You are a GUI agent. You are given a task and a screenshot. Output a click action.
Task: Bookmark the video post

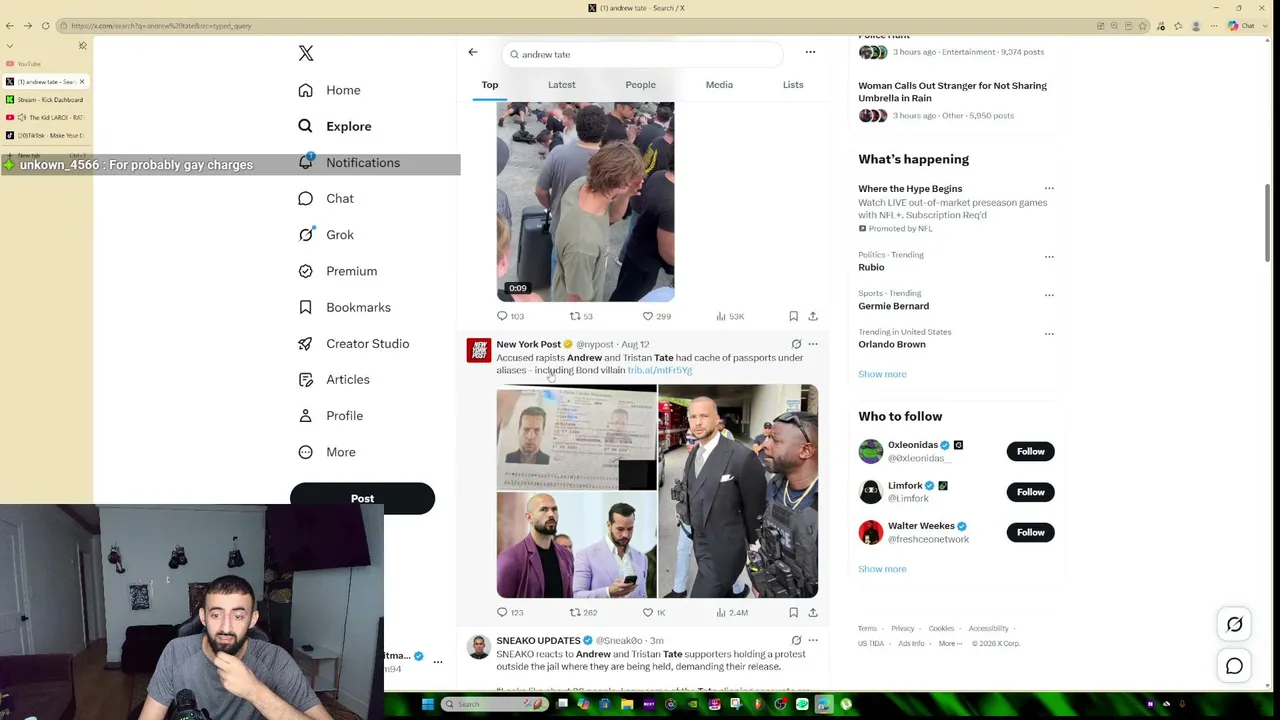tap(794, 316)
